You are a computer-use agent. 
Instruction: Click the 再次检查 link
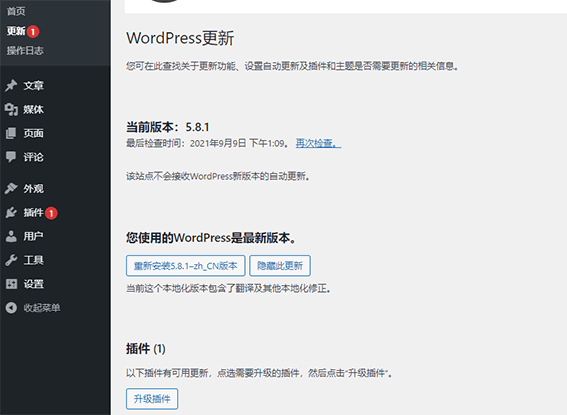(x=318, y=144)
